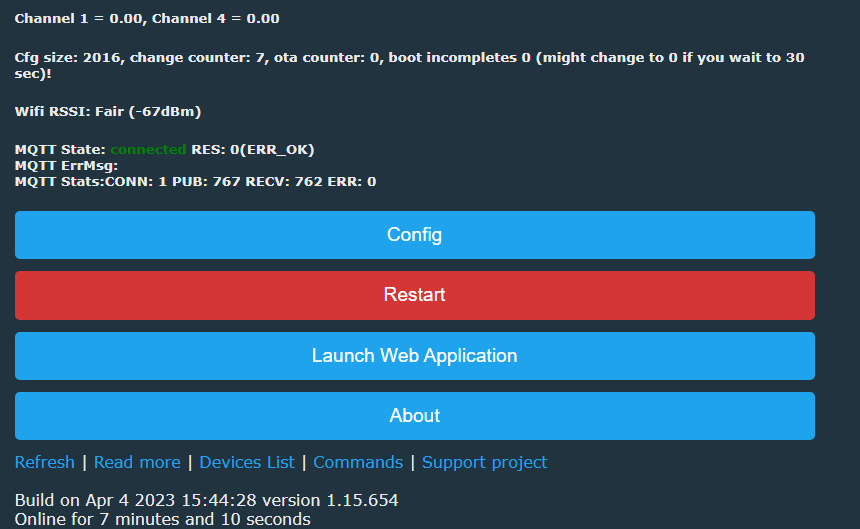Screen dimensions: 860x529
Task: Visit the Support project link
Action: (484, 462)
